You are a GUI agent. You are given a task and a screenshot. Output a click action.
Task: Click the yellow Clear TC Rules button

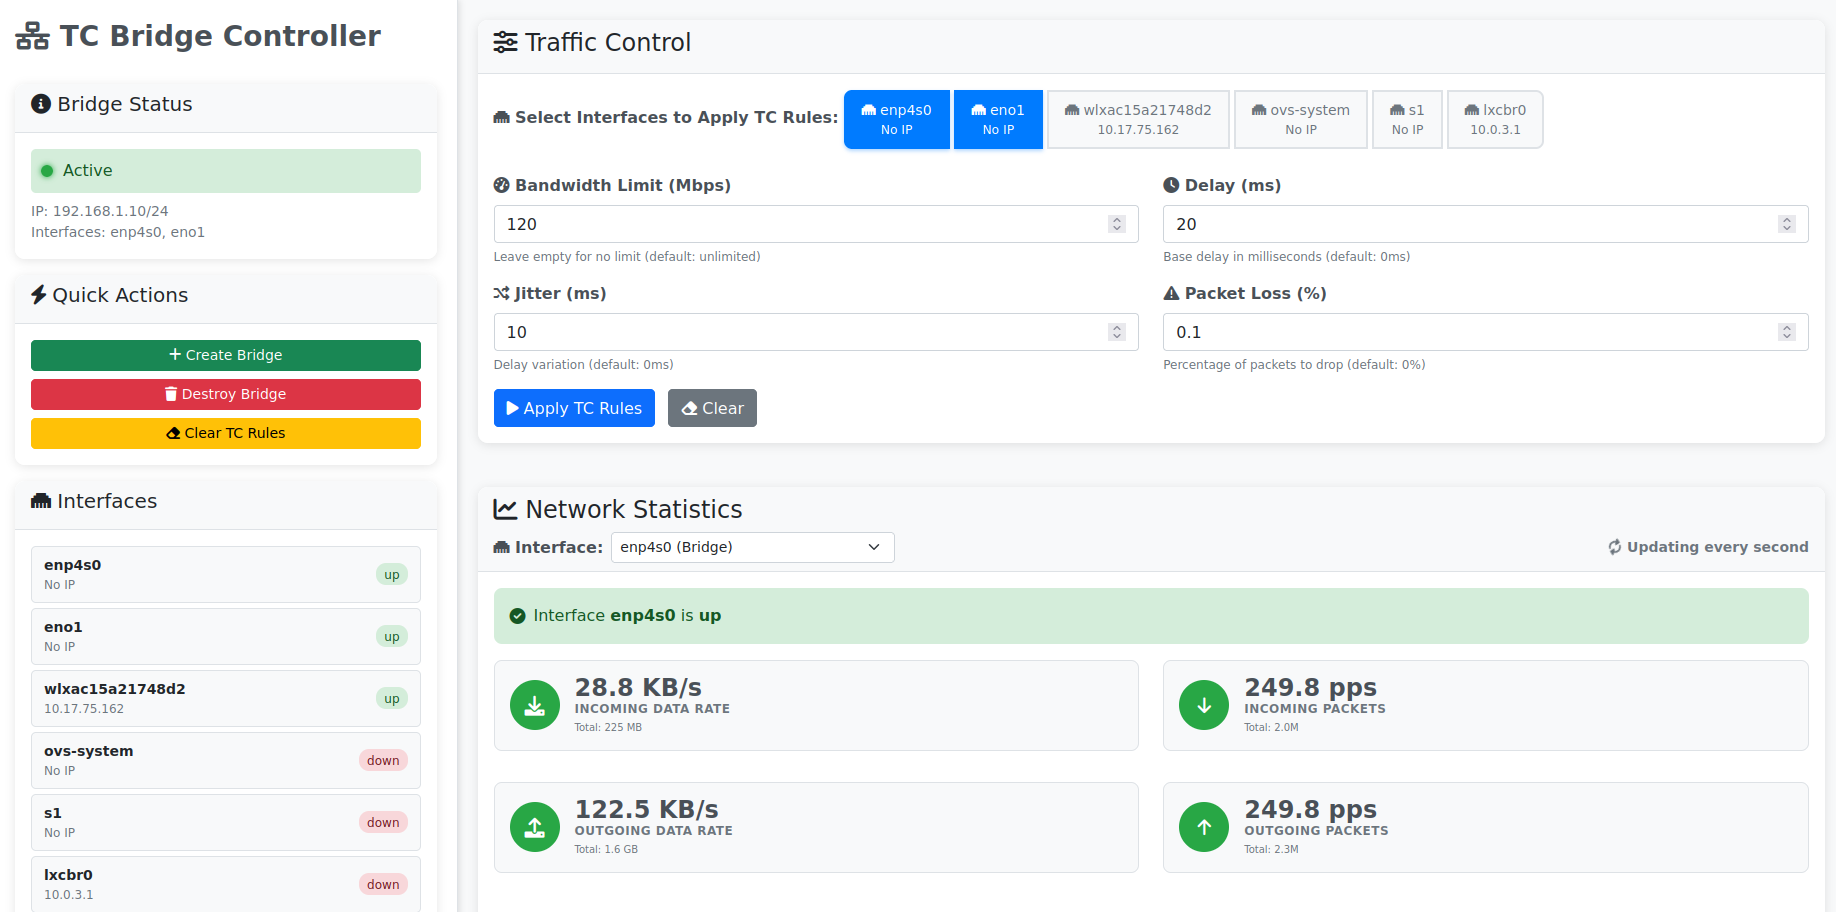(225, 433)
